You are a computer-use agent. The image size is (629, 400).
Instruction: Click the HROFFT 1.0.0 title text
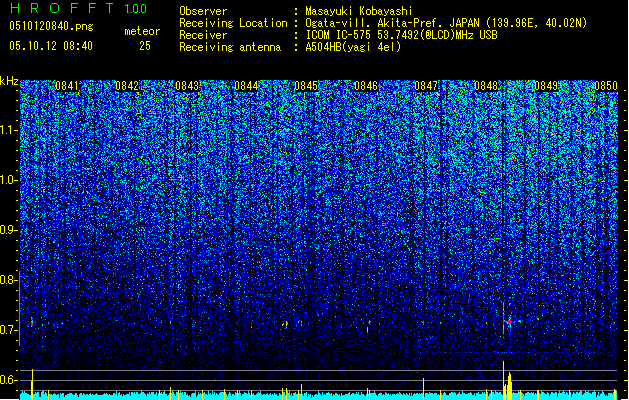[79, 8]
